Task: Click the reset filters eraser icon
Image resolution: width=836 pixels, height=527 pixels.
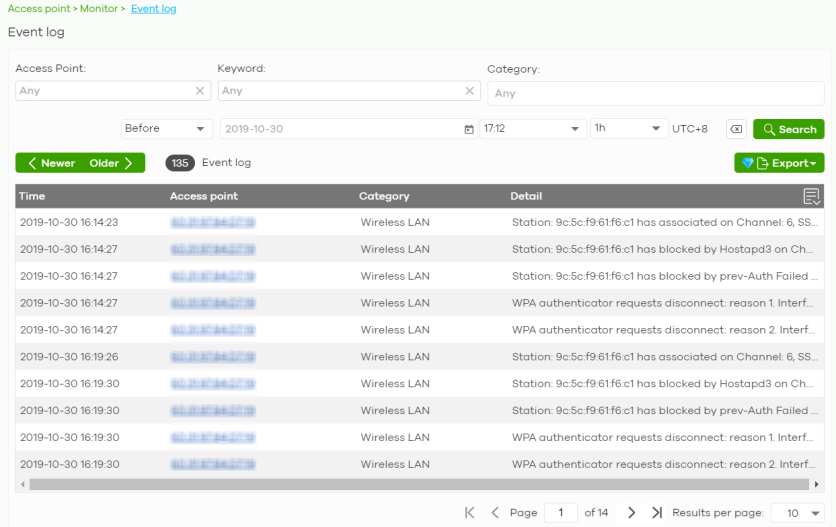Action: pos(736,129)
